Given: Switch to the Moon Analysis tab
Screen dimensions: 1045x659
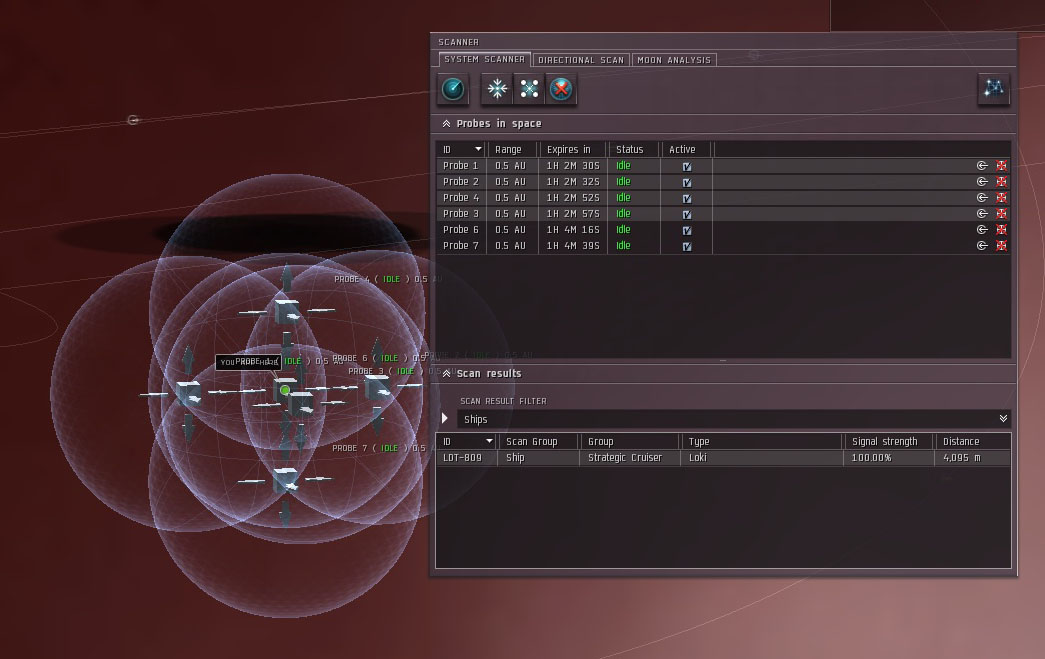Looking at the screenshot, I should pyautogui.click(x=674, y=60).
